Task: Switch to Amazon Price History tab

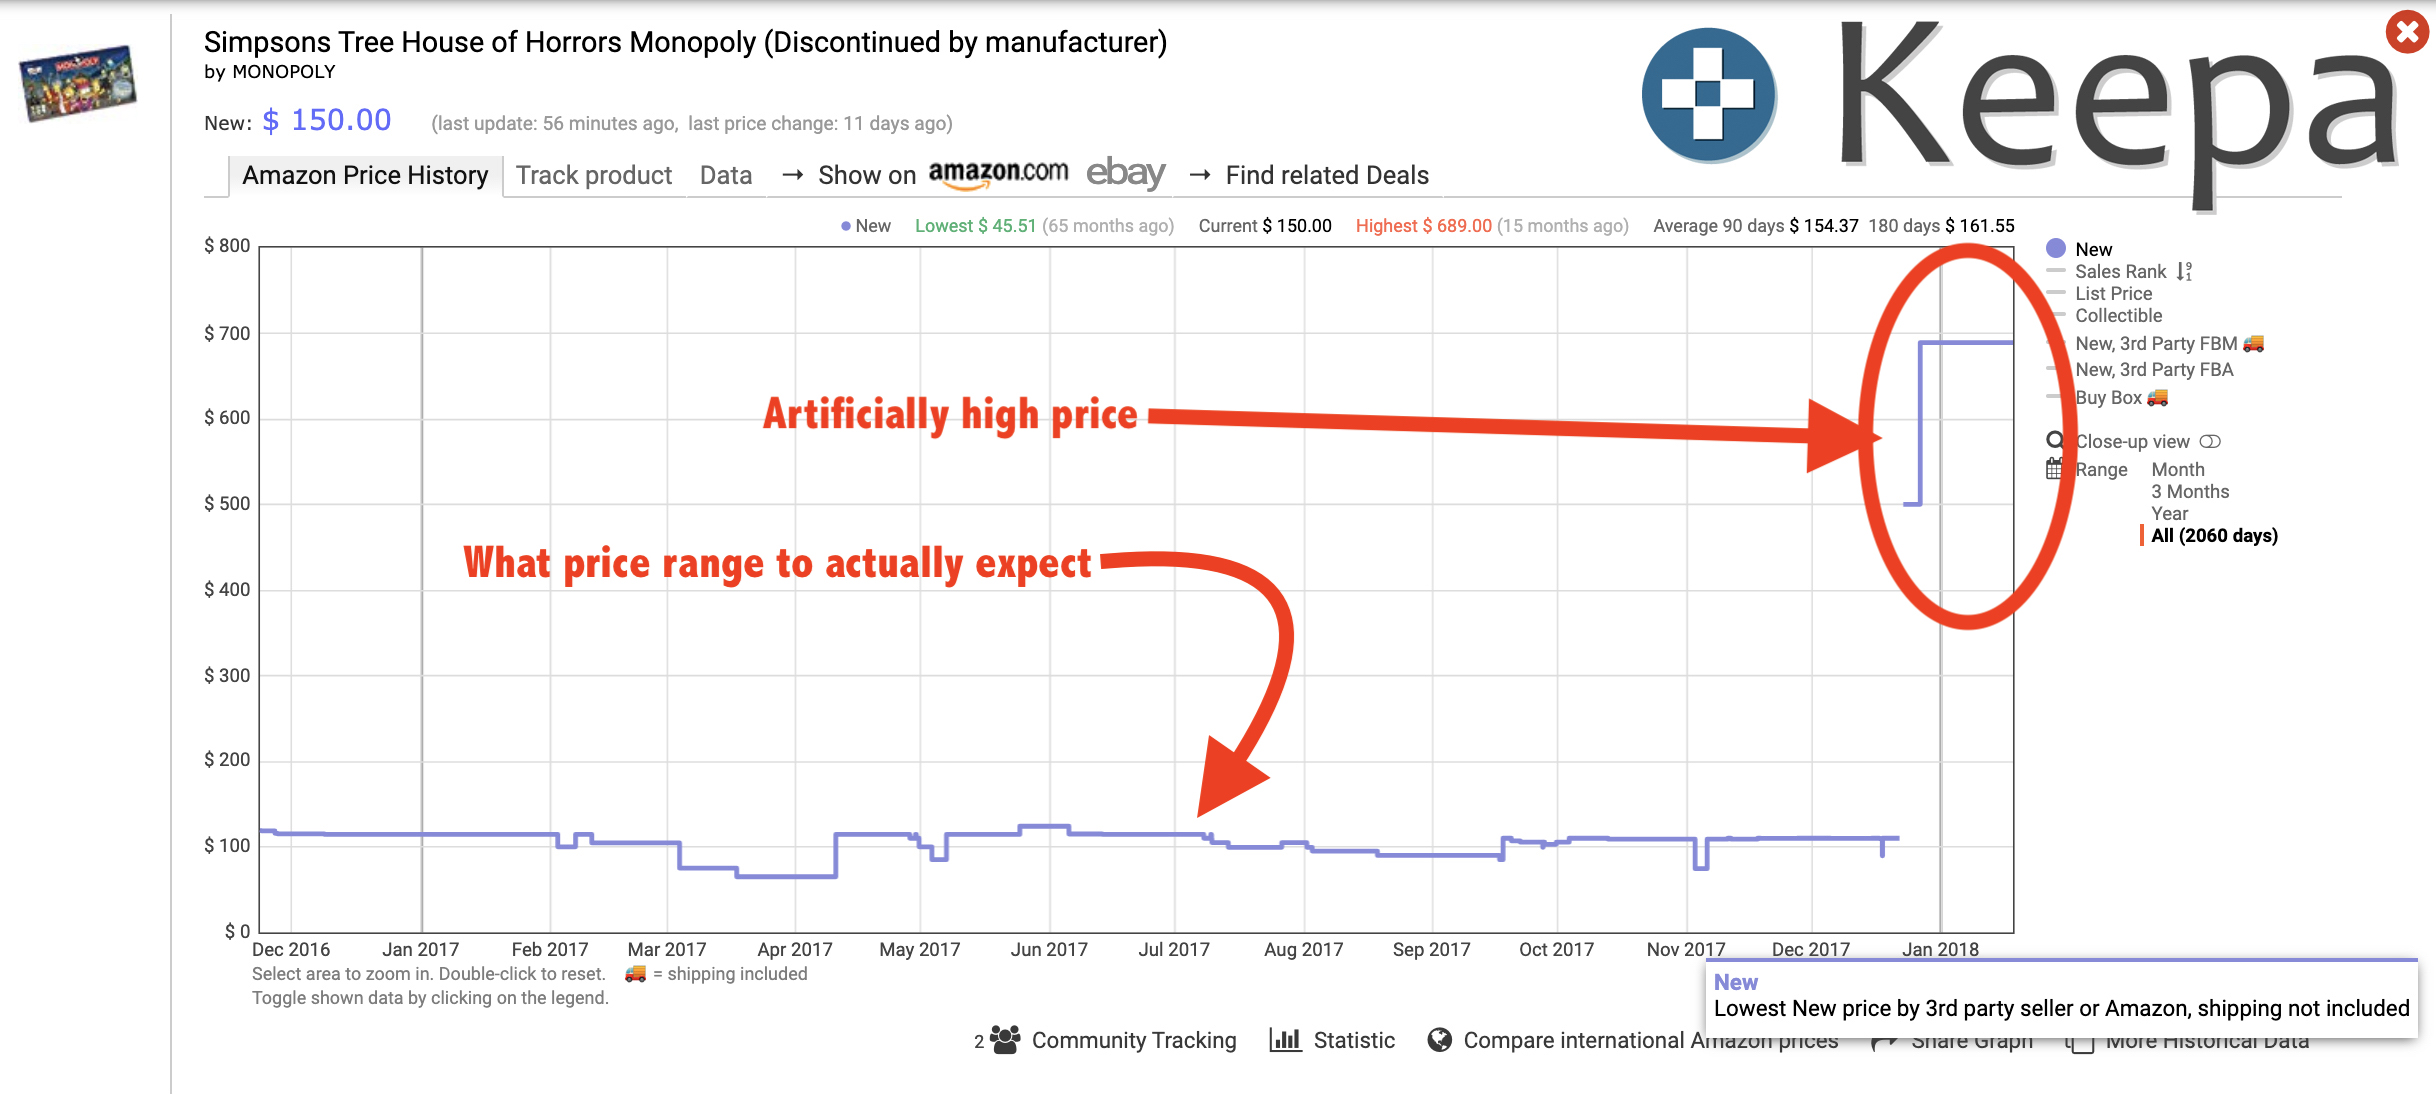Action: tap(365, 175)
